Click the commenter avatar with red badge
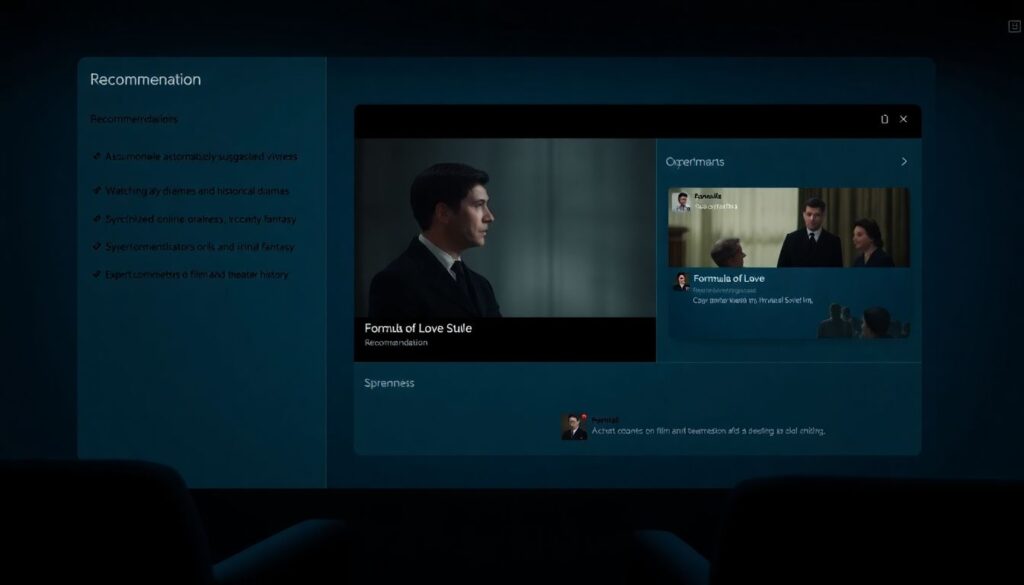Screen dimensions: 1024x585 coord(574,426)
